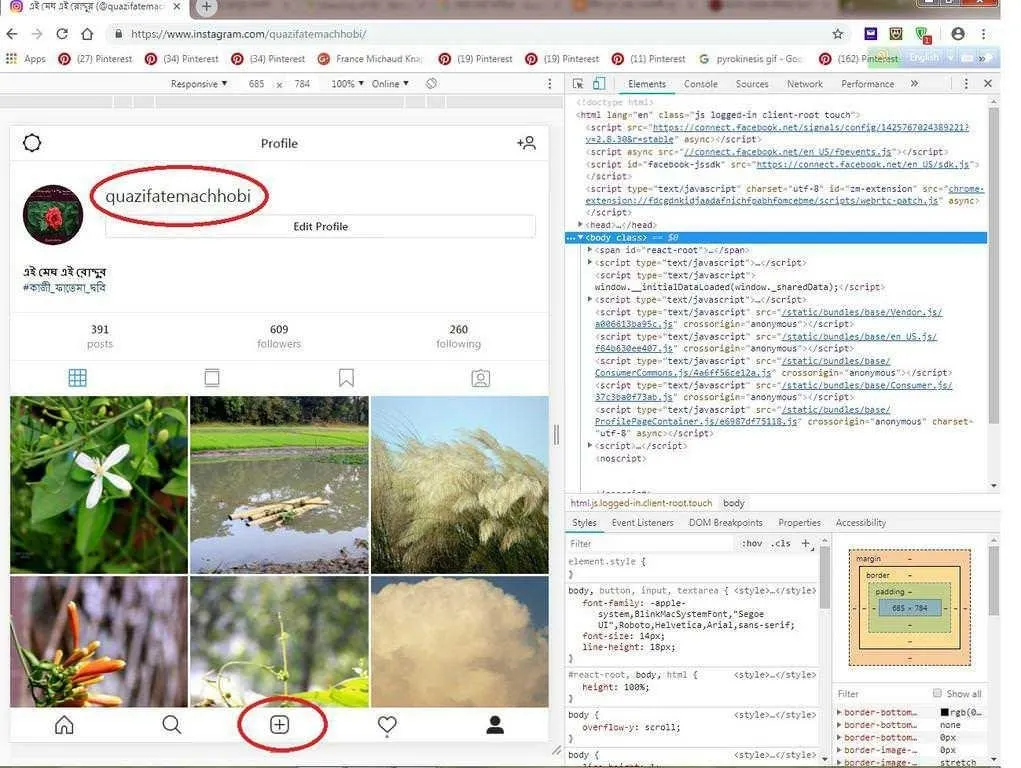Open the Performance tab
Image resolution: width=1021 pixels, height=768 pixels.
coord(867,84)
